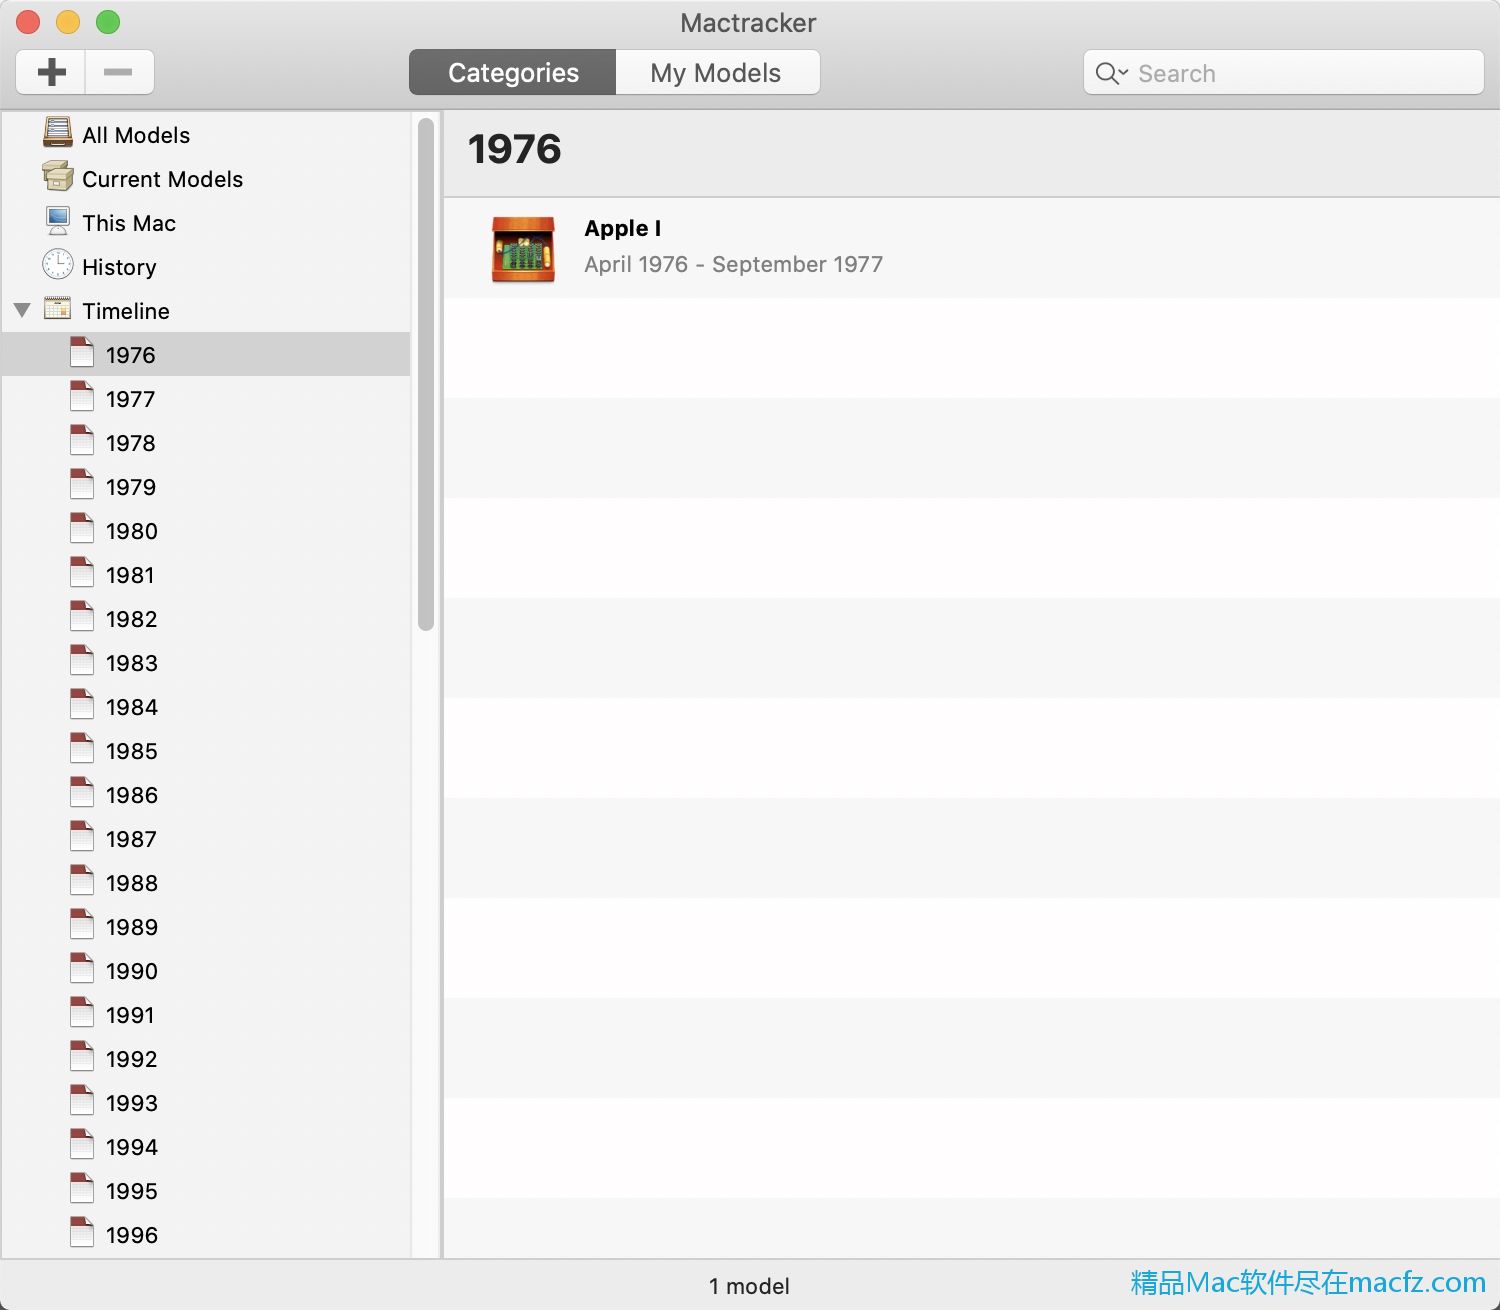The height and width of the screenshot is (1310, 1500).
Task: Click the page icon beside 1981
Action: [82, 573]
